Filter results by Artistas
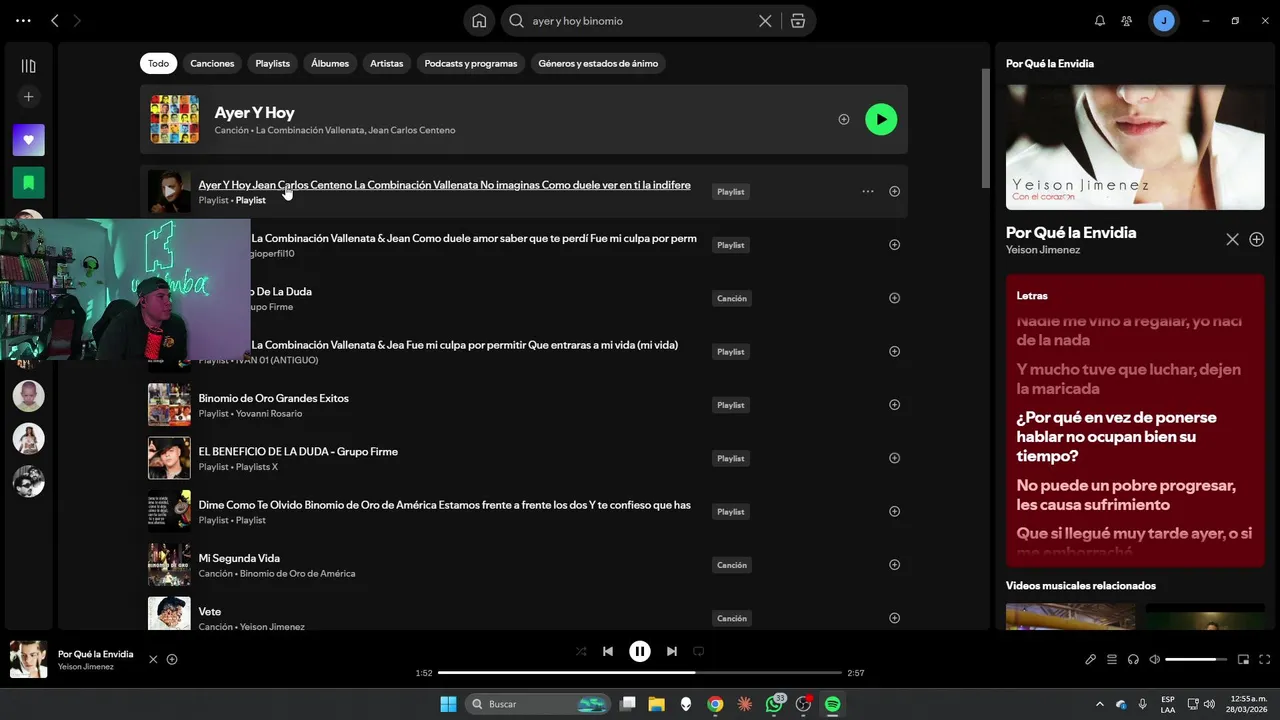This screenshot has width=1280, height=720. 387,63
